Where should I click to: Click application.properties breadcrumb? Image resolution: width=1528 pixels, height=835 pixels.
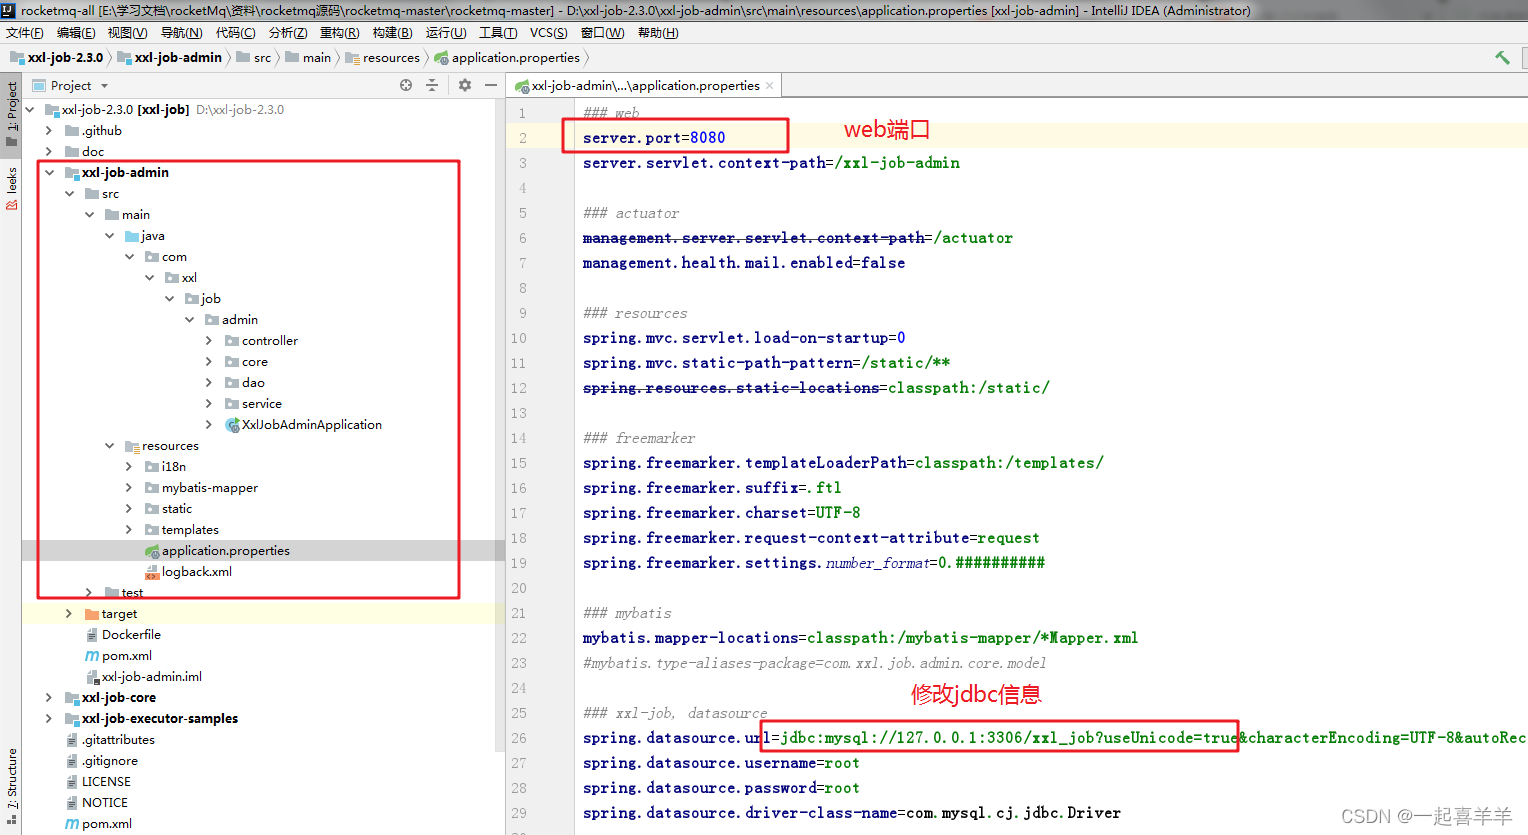pyautogui.click(x=507, y=58)
